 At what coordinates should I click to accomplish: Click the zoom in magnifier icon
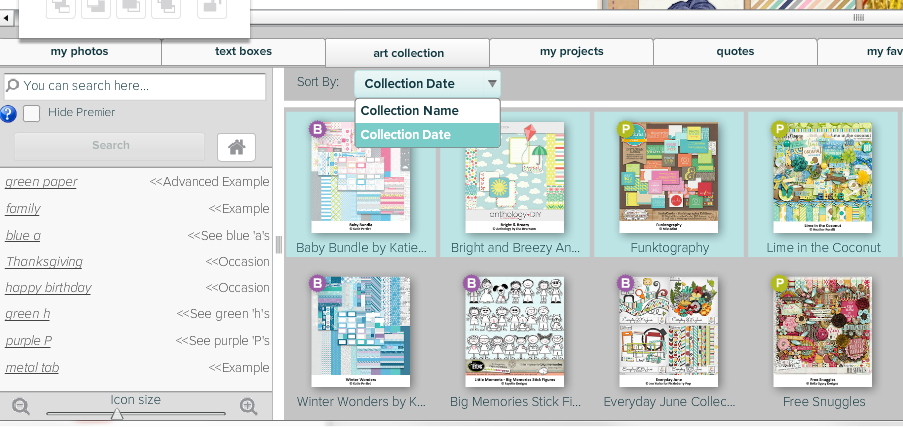coord(249,406)
